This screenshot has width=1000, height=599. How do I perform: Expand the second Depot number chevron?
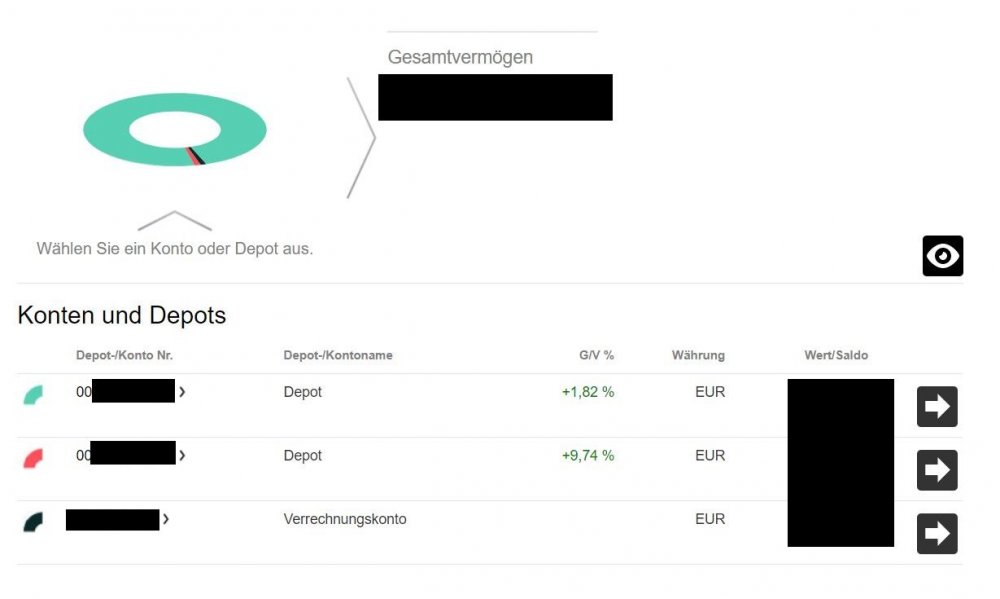182,456
